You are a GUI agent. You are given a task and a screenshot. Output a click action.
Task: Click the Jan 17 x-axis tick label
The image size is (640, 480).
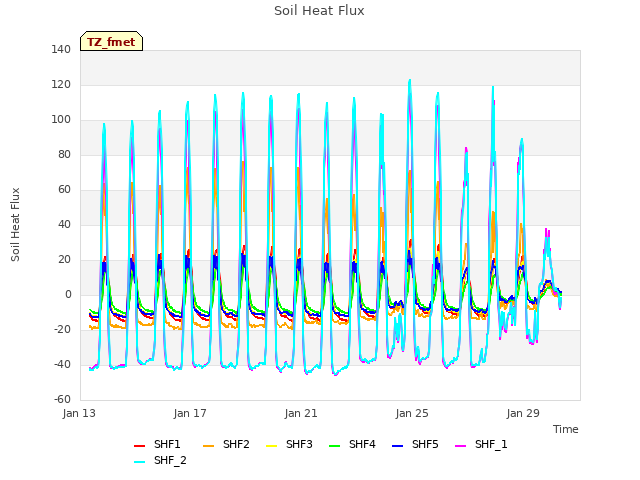[x=190, y=413]
